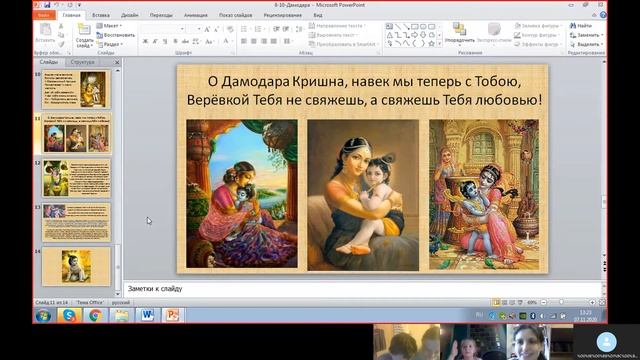Open the Customize Quick Access Toolbar arrow
Screen dimensions: 640x360
tap(80, 5)
